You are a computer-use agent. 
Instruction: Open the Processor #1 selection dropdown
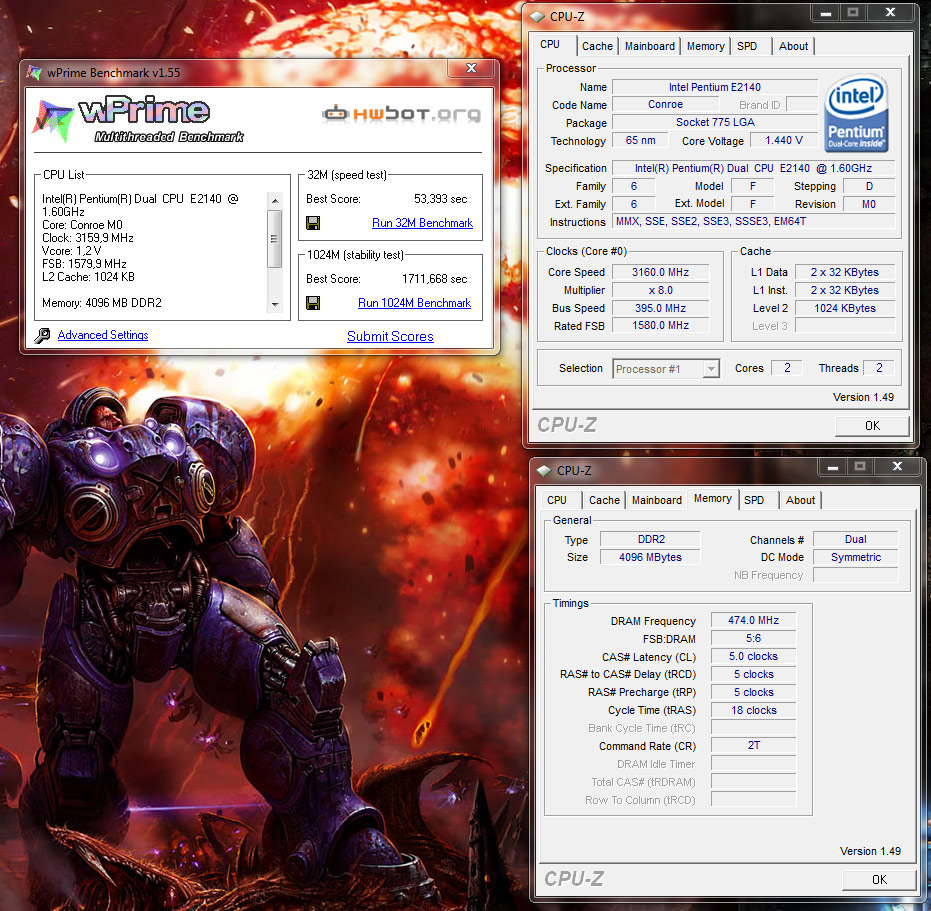(711, 369)
